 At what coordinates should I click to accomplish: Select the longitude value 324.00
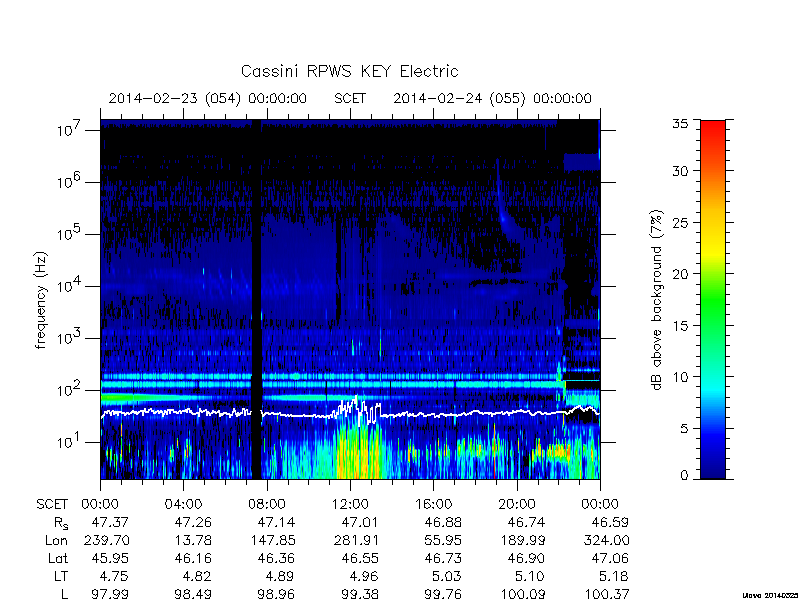606,540
